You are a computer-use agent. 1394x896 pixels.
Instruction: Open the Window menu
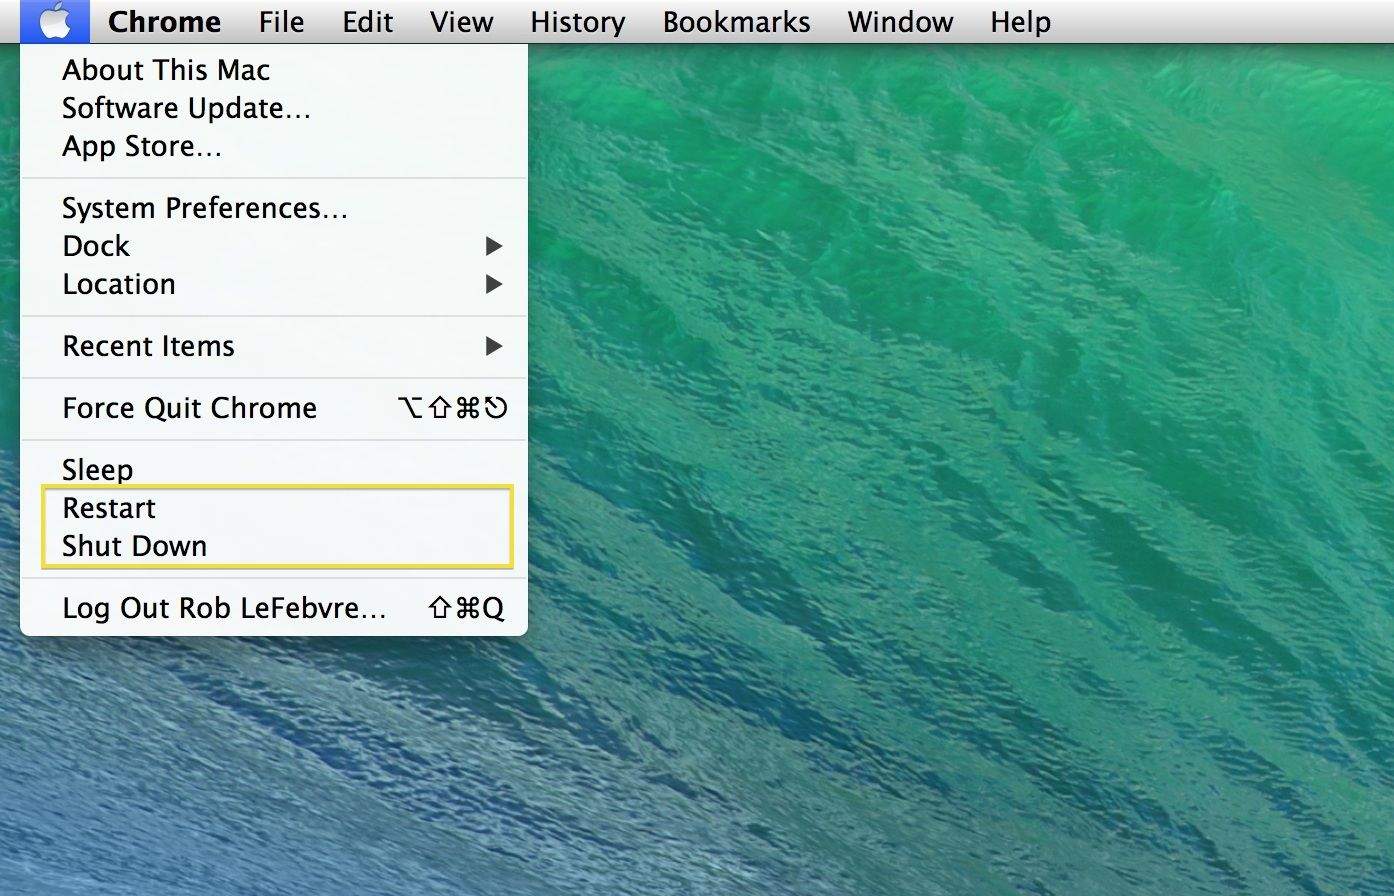(x=900, y=21)
